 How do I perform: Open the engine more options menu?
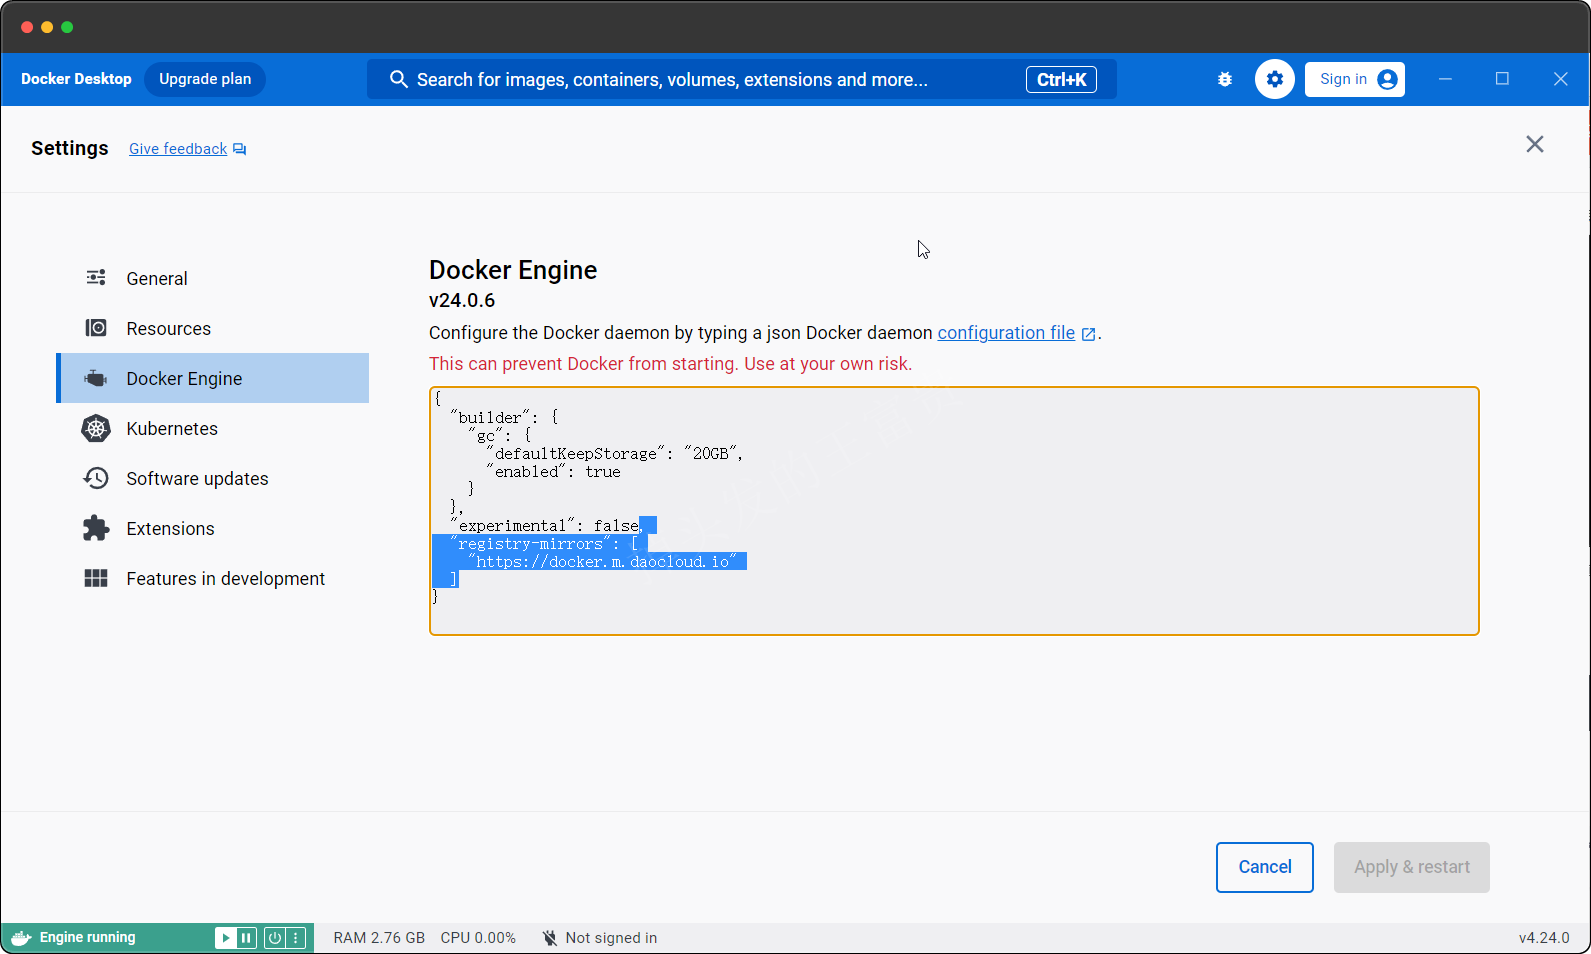coord(296,938)
